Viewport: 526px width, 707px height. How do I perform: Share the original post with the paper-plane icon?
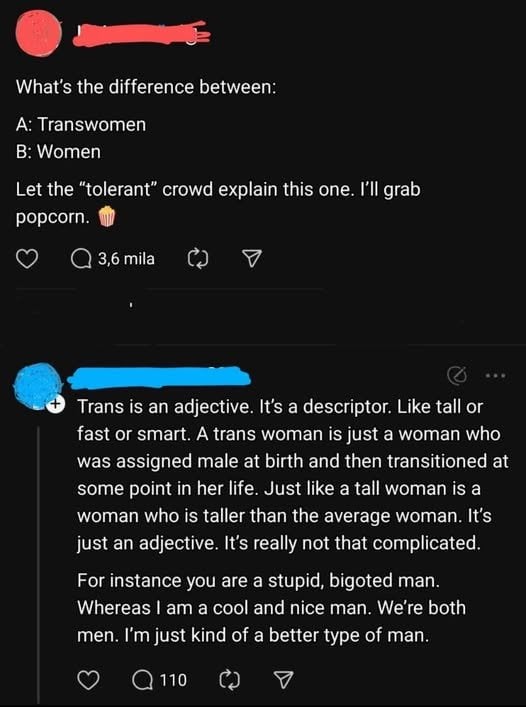point(252,259)
